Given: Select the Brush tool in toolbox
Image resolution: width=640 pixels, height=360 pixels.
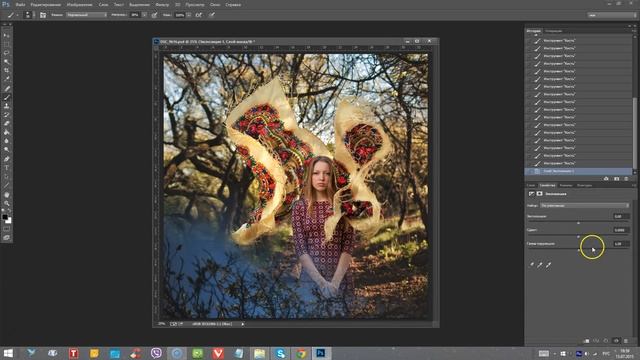Looking at the screenshot, I should pyautogui.click(x=7, y=97).
